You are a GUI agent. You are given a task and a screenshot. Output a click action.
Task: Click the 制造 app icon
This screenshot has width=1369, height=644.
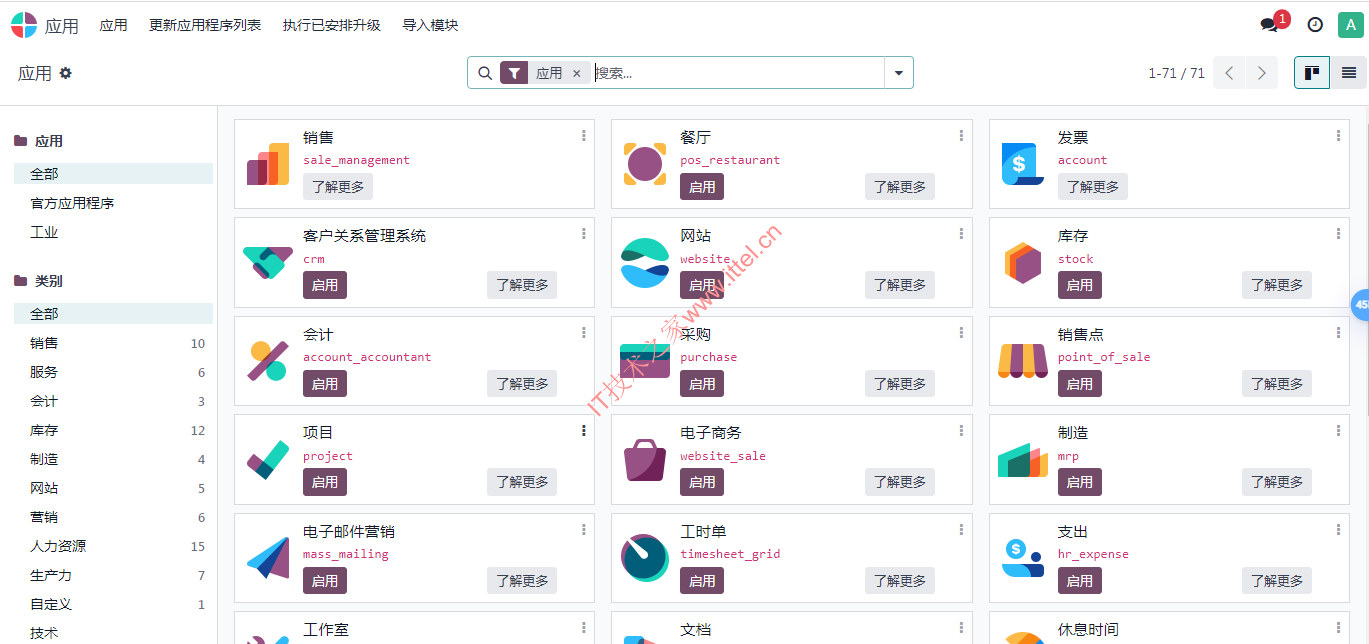pyautogui.click(x=1022, y=460)
